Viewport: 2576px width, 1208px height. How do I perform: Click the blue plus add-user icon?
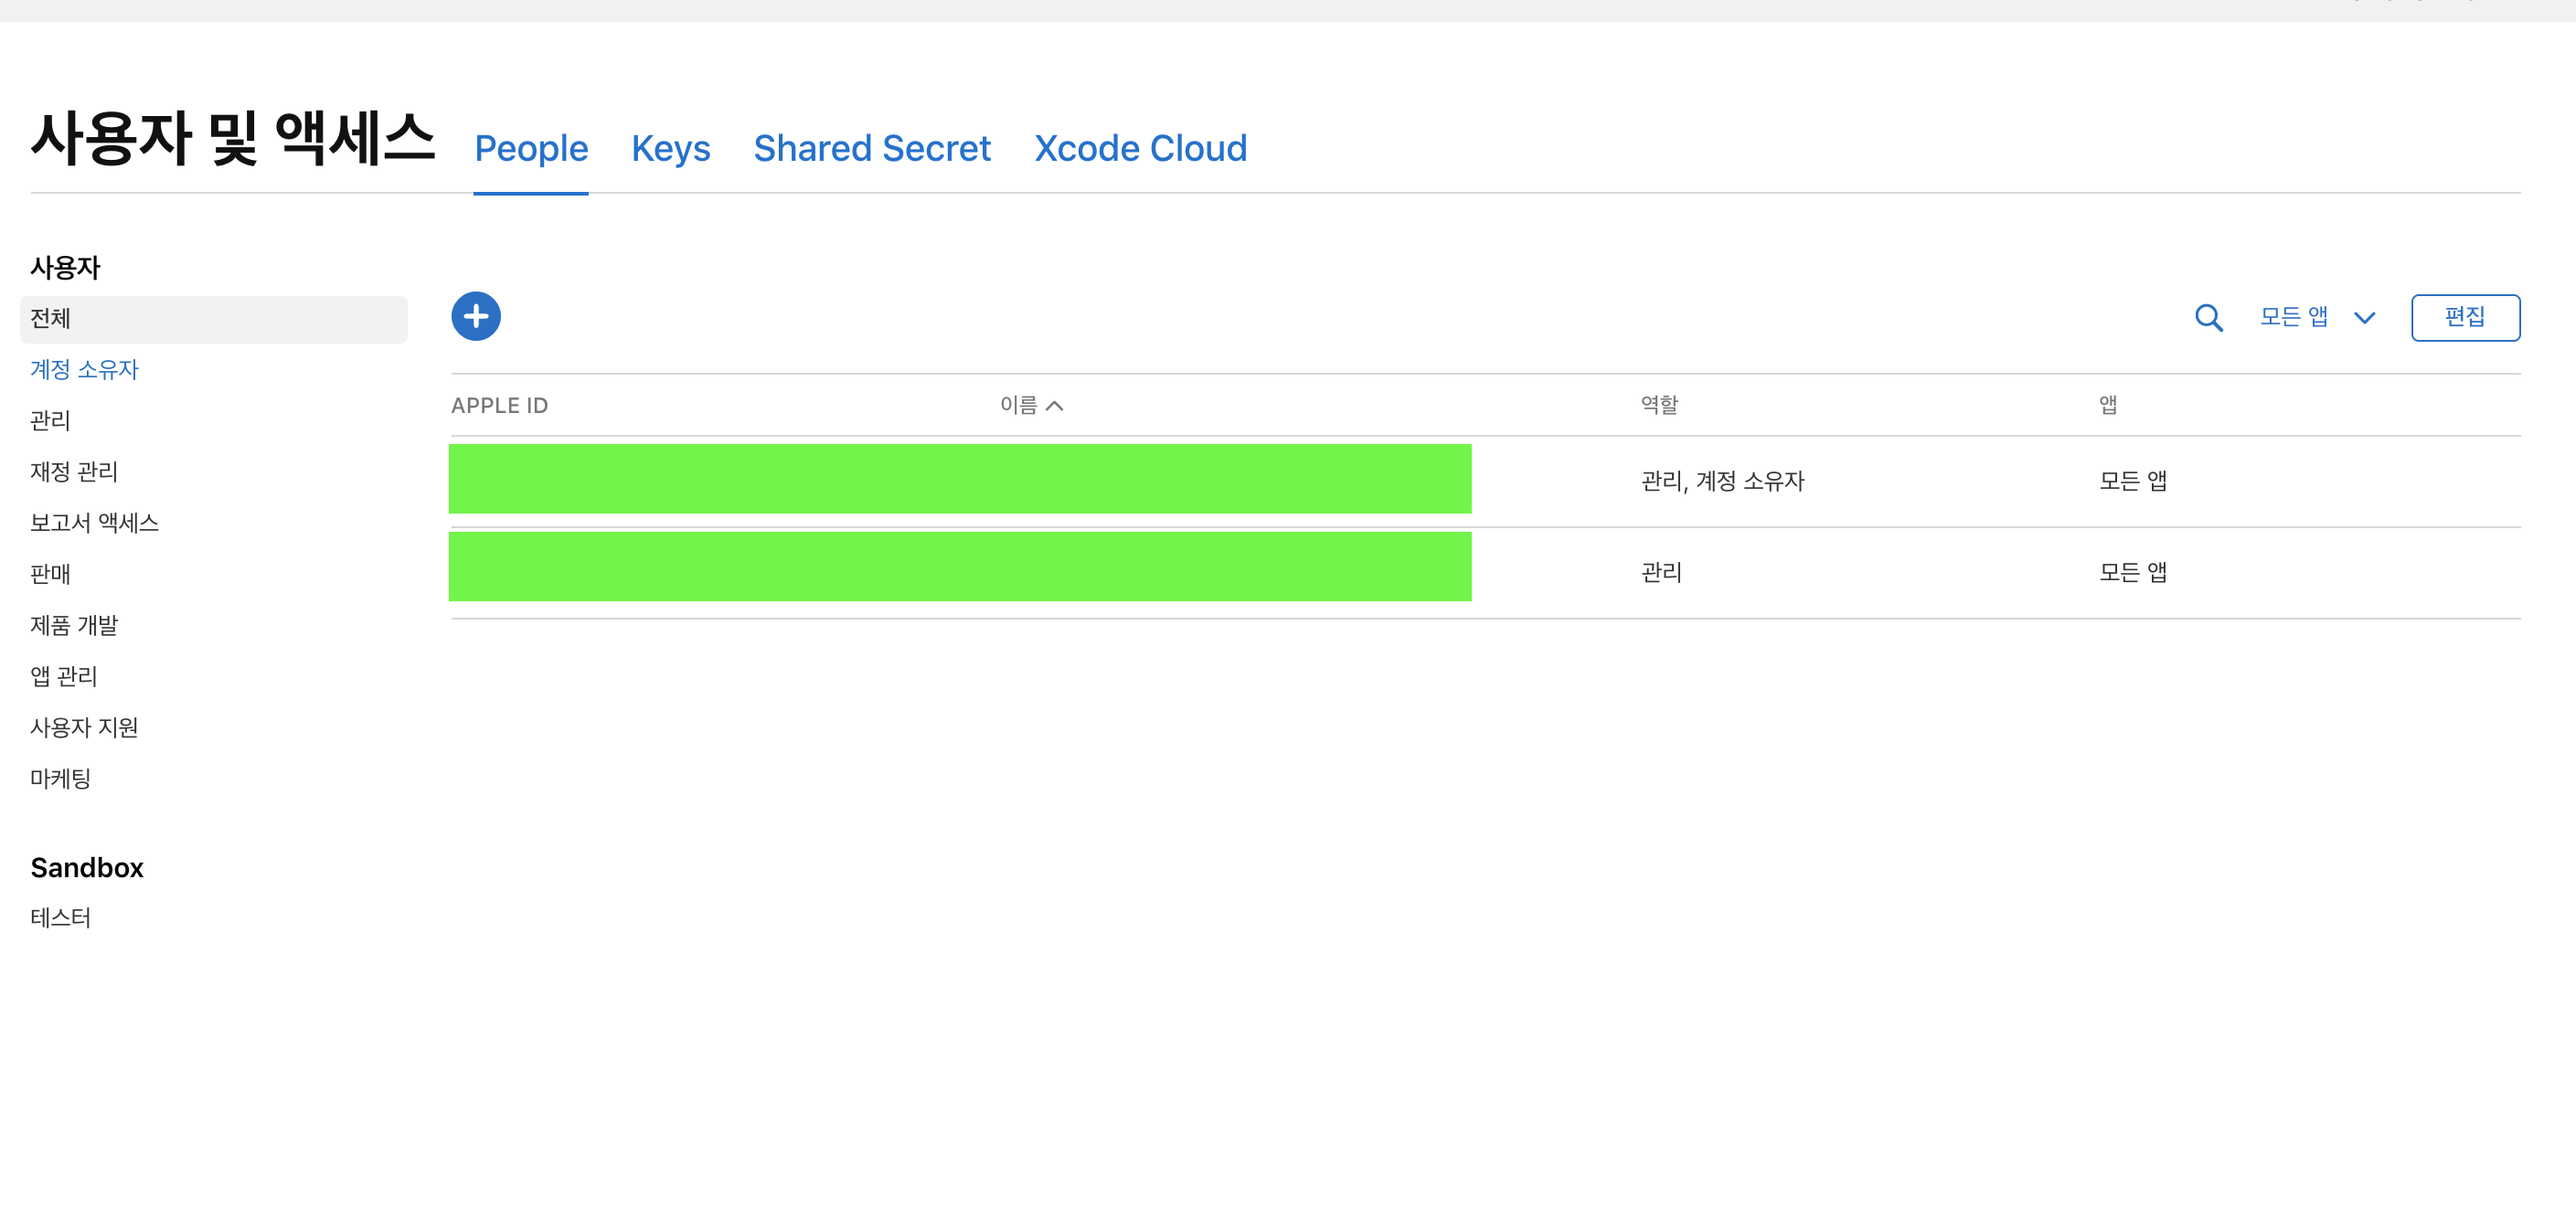(476, 317)
